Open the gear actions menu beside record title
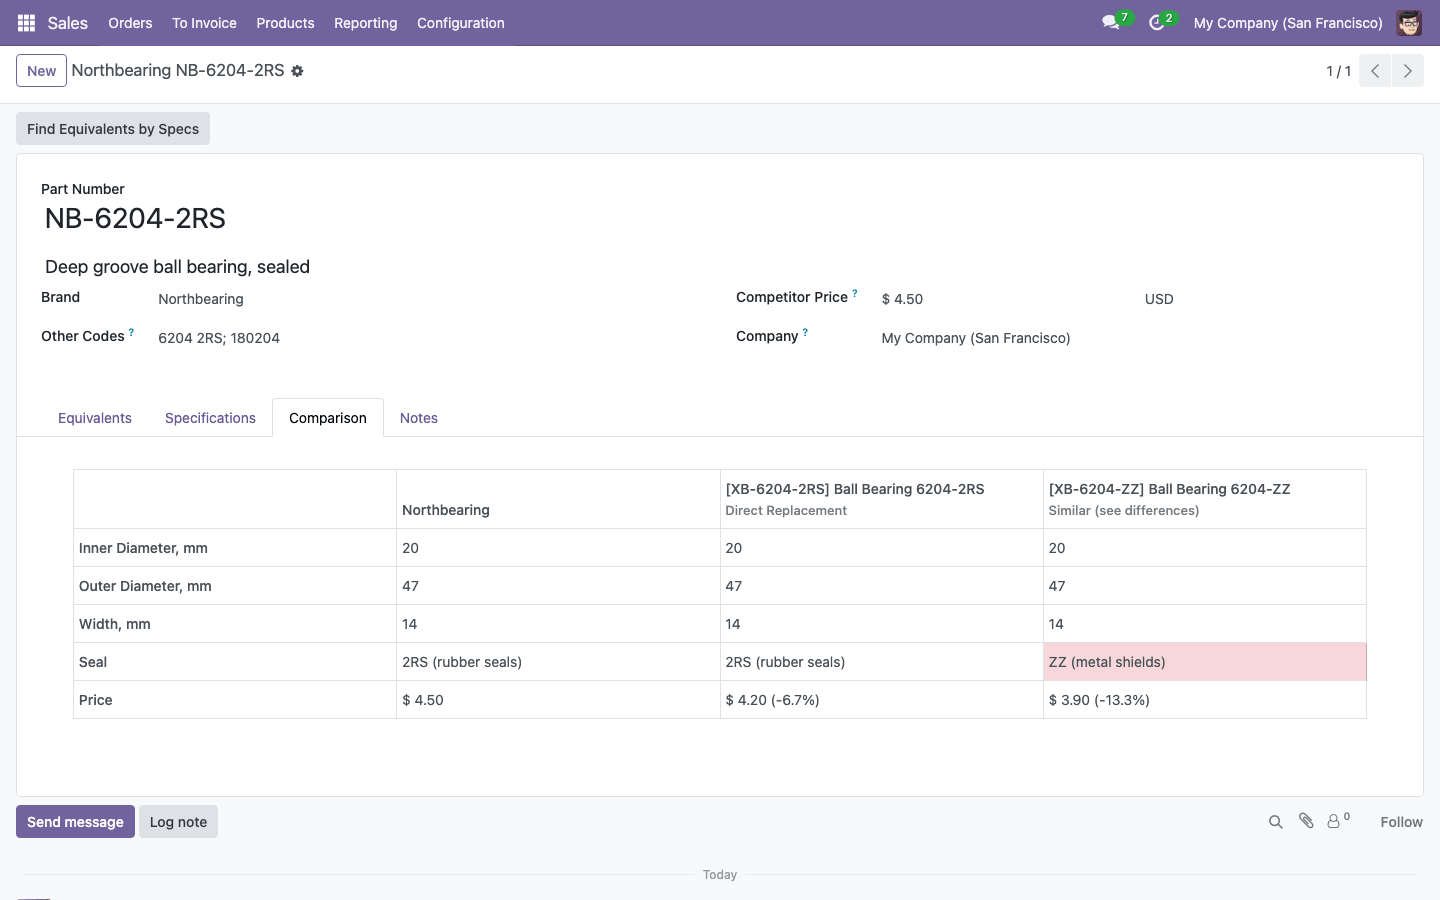Image resolution: width=1440 pixels, height=900 pixels. coord(297,71)
